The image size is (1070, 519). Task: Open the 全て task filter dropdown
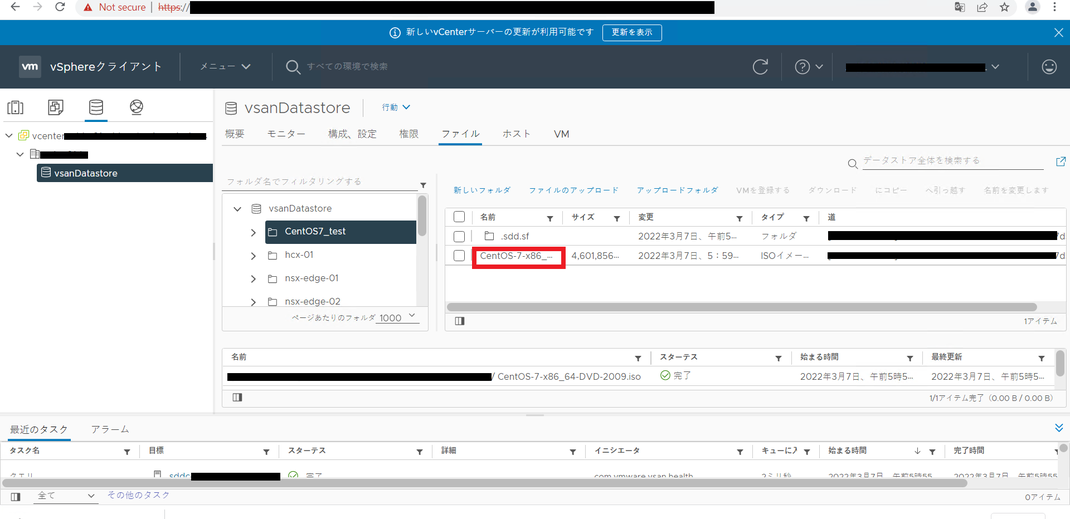click(66, 496)
